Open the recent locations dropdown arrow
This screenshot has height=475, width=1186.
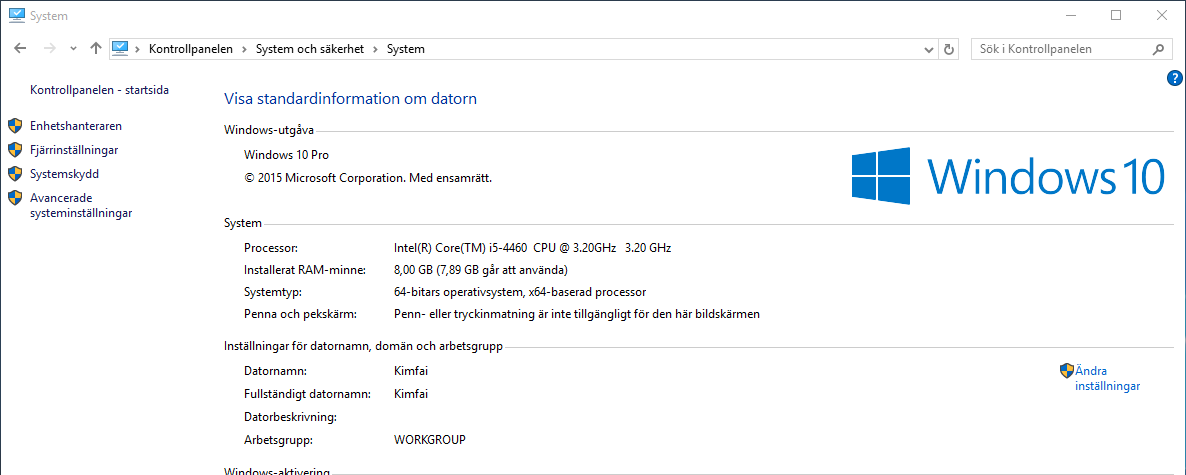tap(73, 49)
